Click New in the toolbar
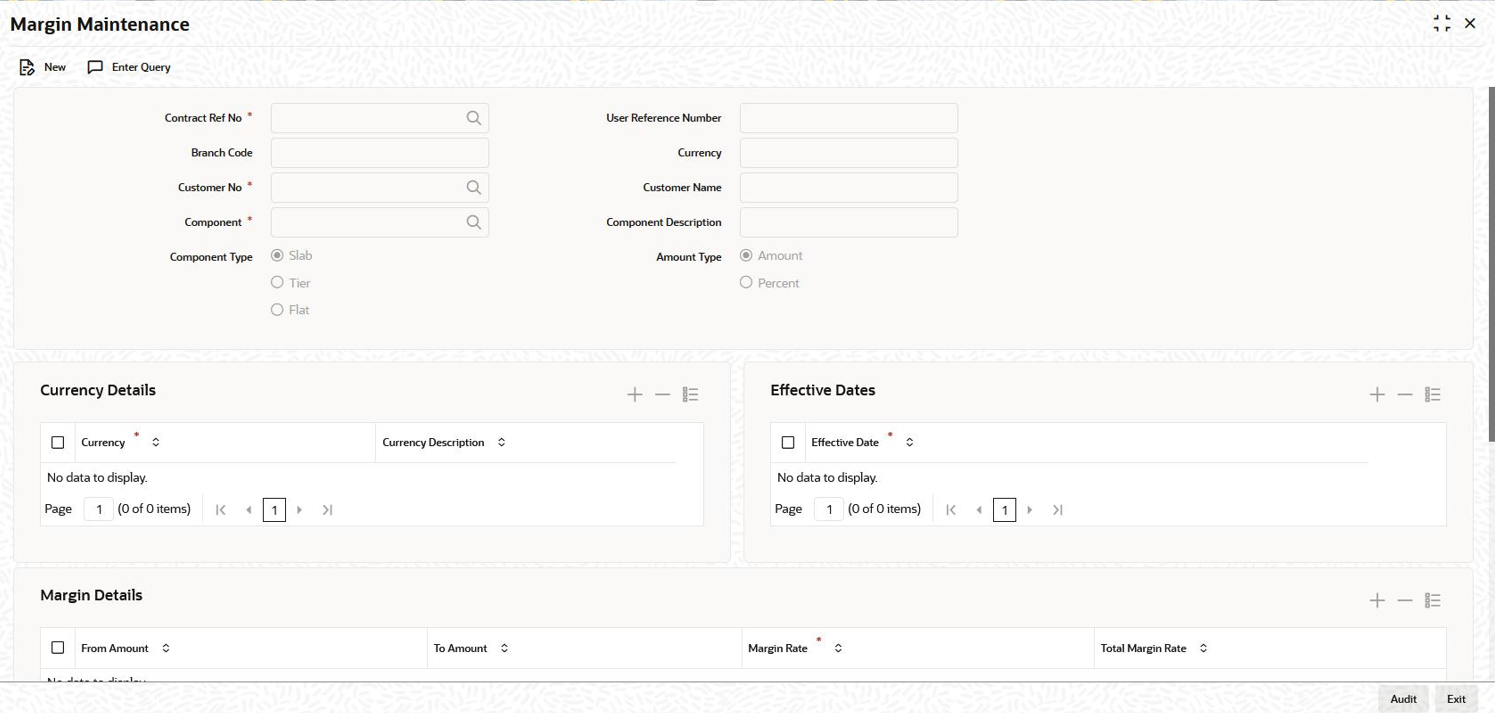This screenshot has width=1495, height=713. [43, 67]
